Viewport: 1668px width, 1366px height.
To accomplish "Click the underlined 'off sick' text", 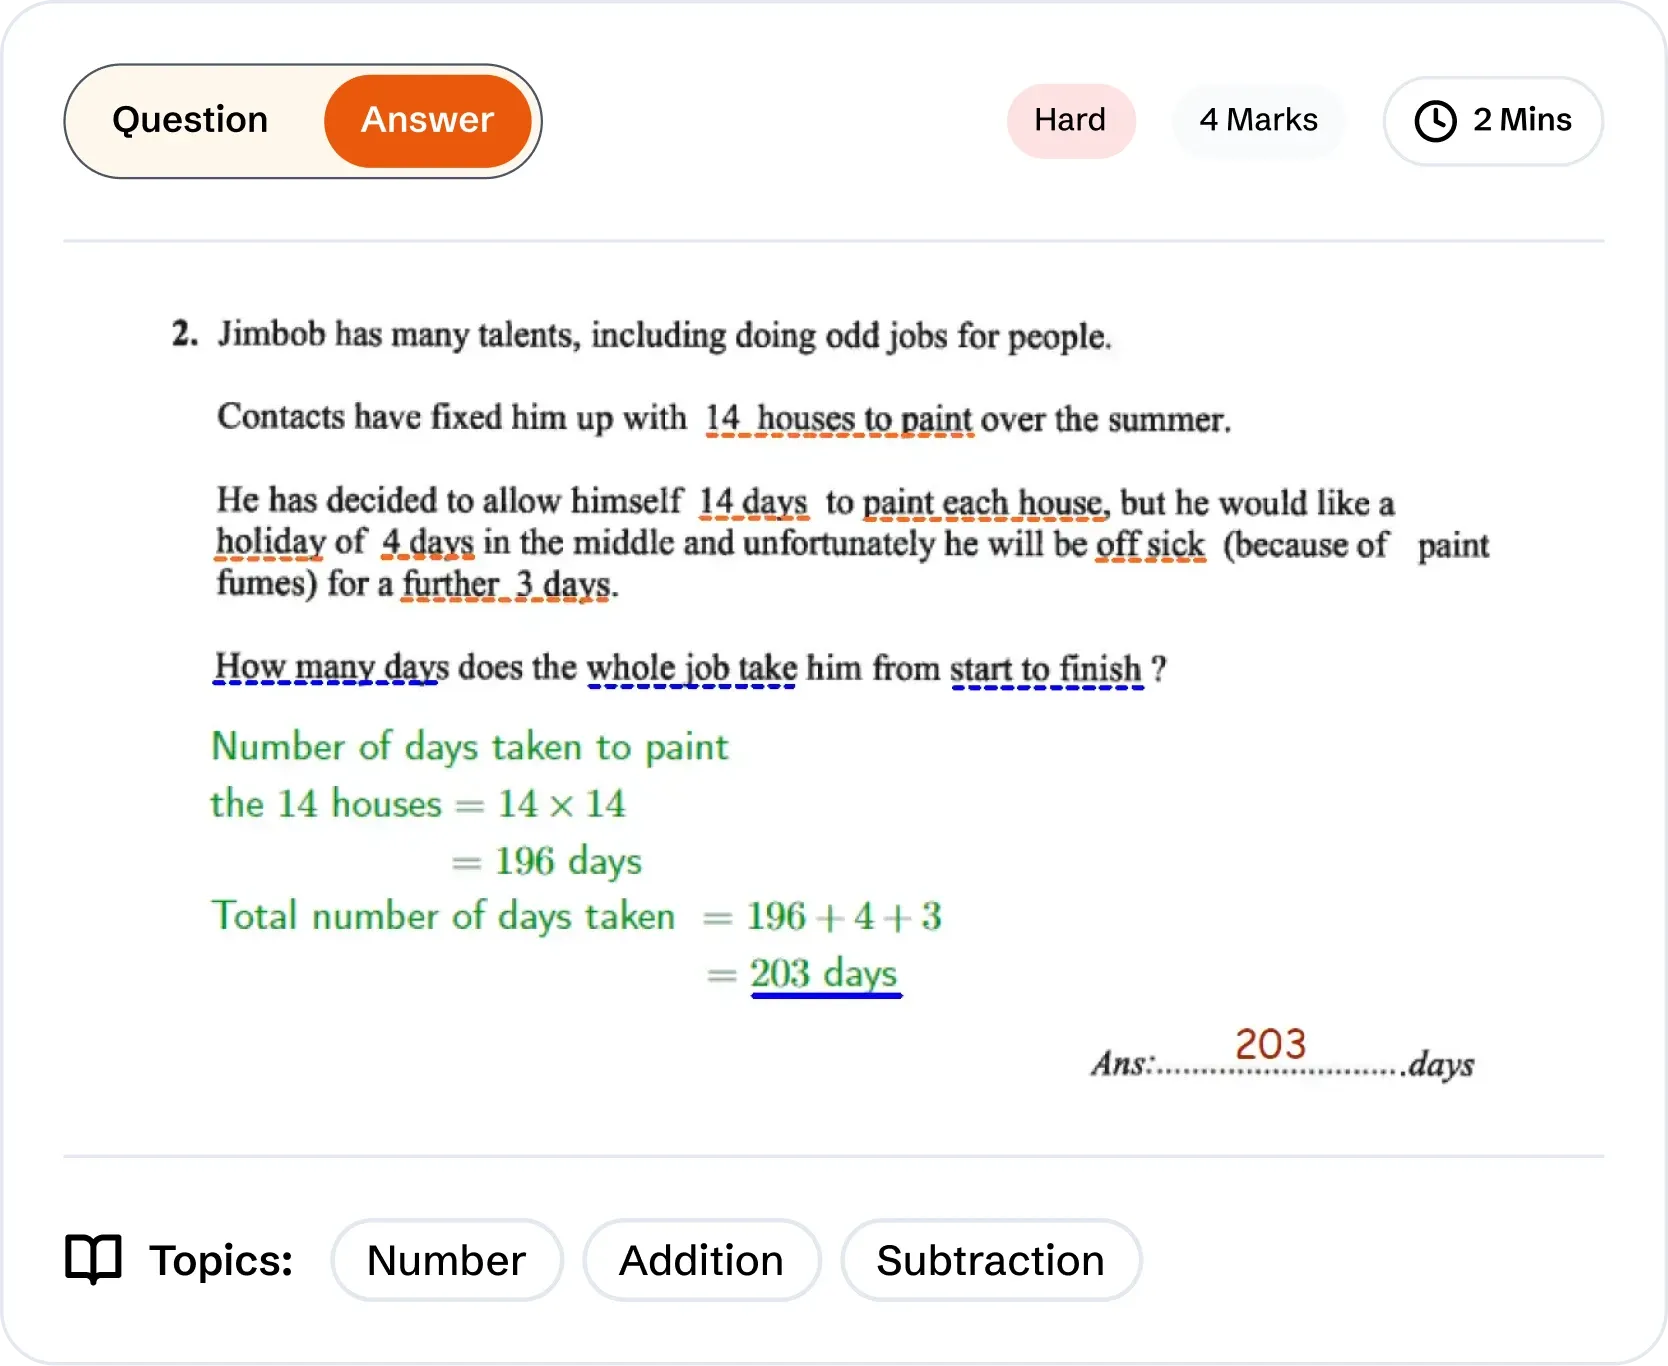I will pyautogui.click(x=1150, y=544).
